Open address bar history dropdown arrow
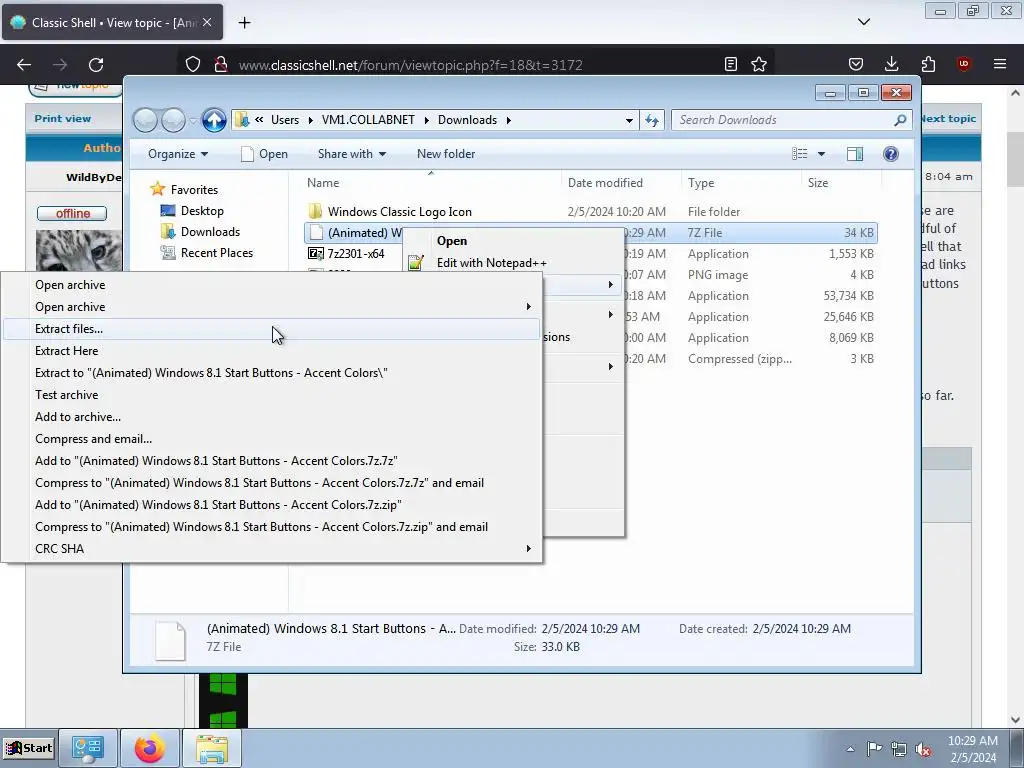This screenshot has height=768, width=1024. click(x=629, y=121)
